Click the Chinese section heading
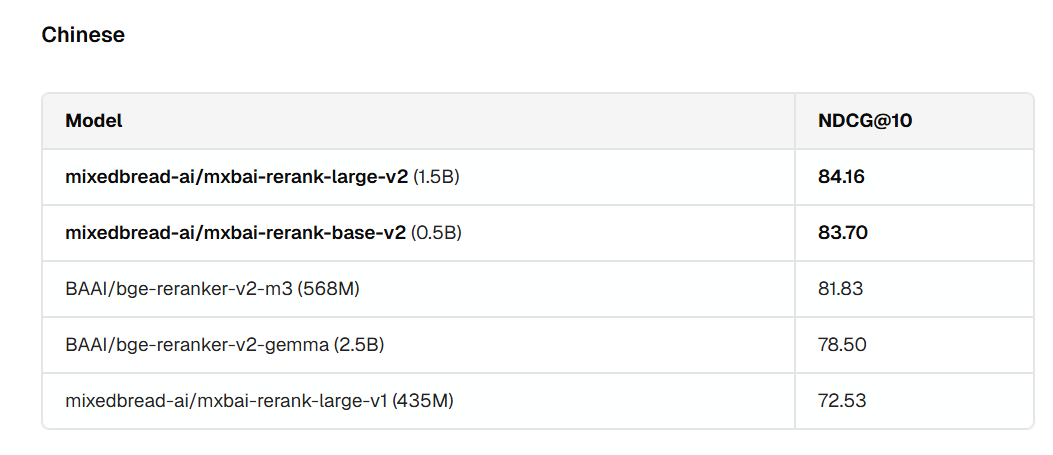Image resolution: width=1053 pixels, height=455 pixels. click(83, 35)
